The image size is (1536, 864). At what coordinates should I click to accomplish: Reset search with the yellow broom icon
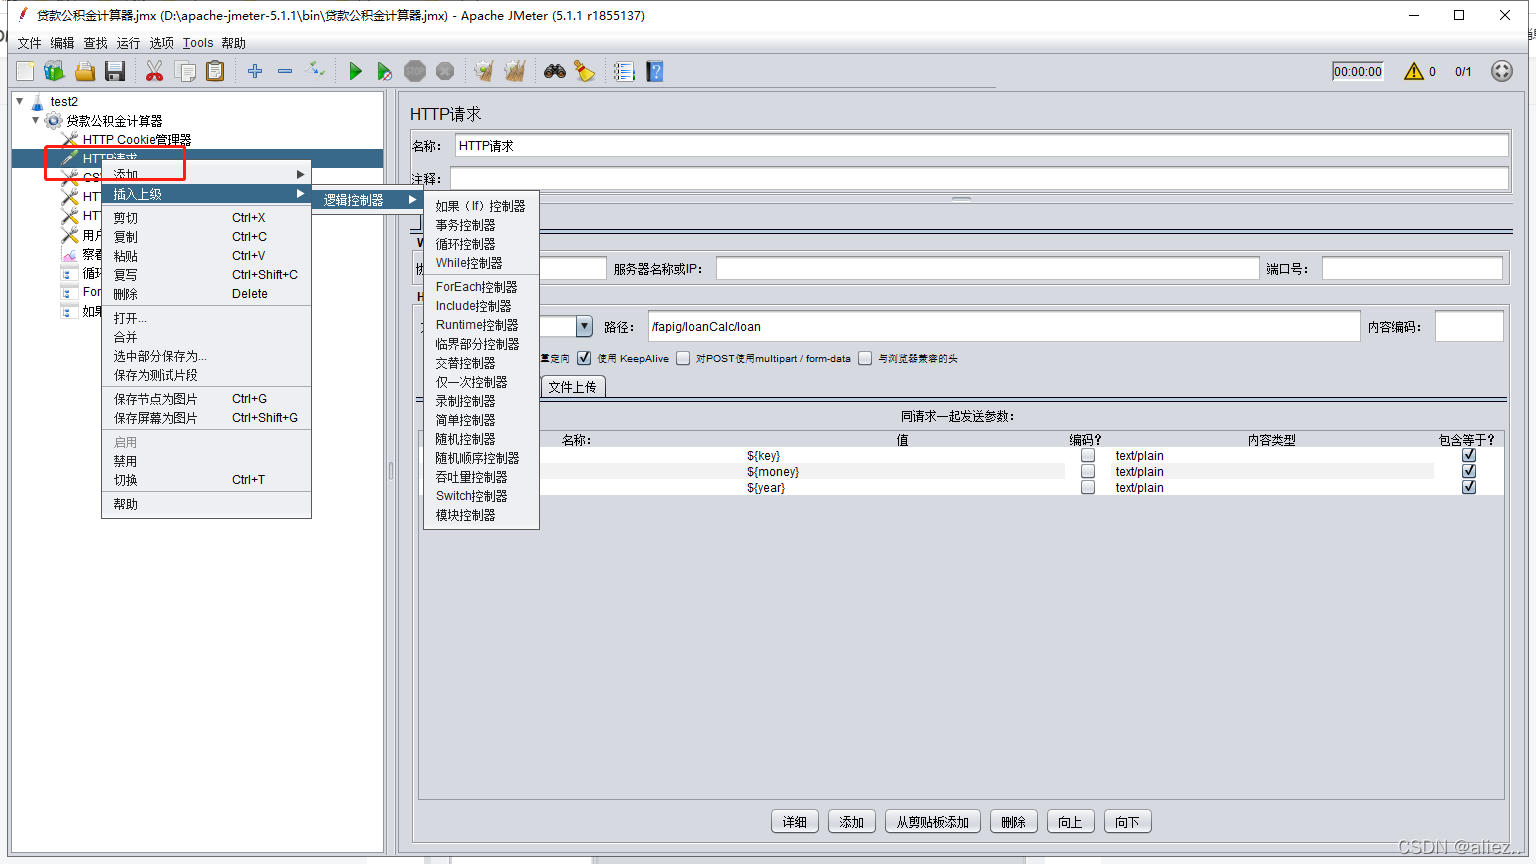[x=585, y=71]
